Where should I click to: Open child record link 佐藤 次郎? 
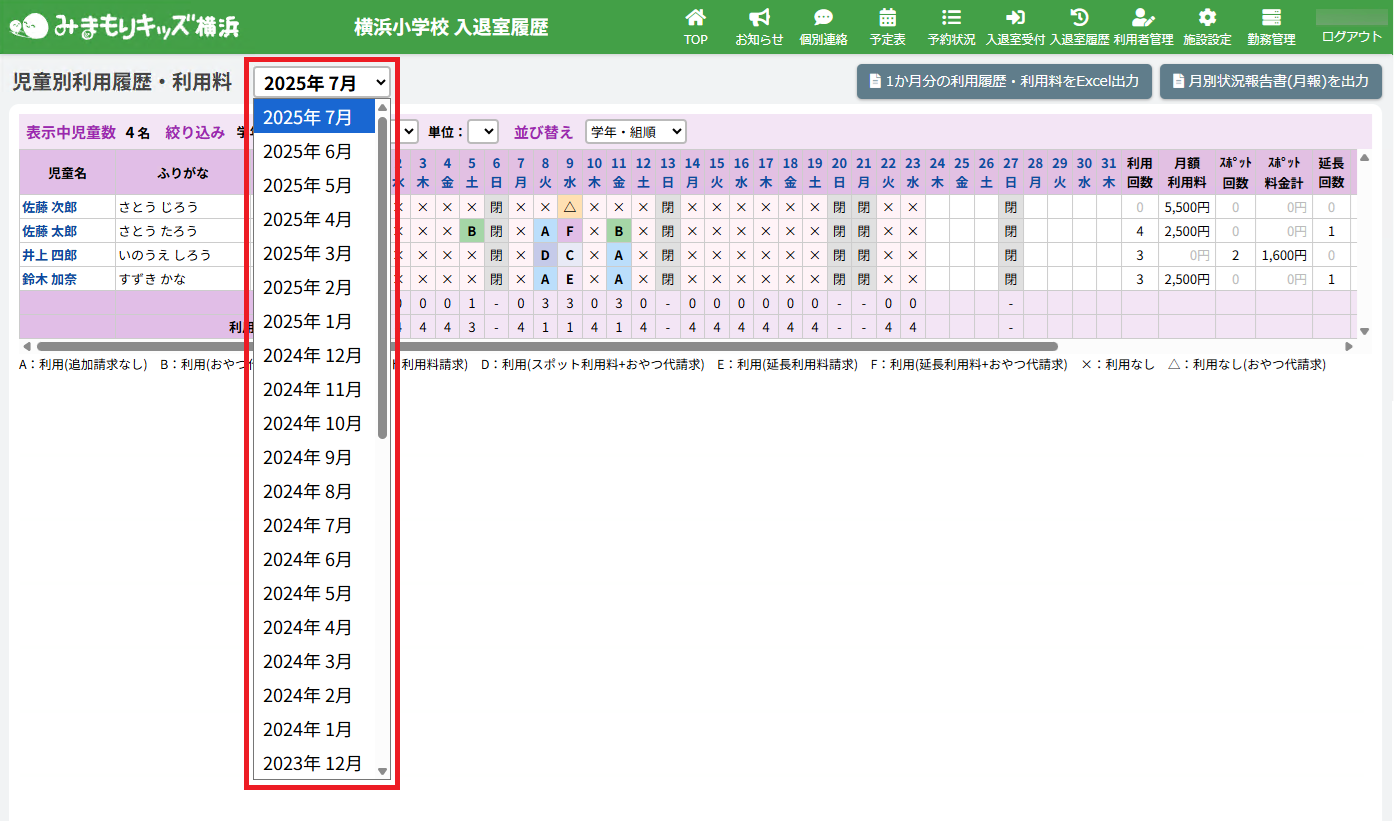coord(49,207)
